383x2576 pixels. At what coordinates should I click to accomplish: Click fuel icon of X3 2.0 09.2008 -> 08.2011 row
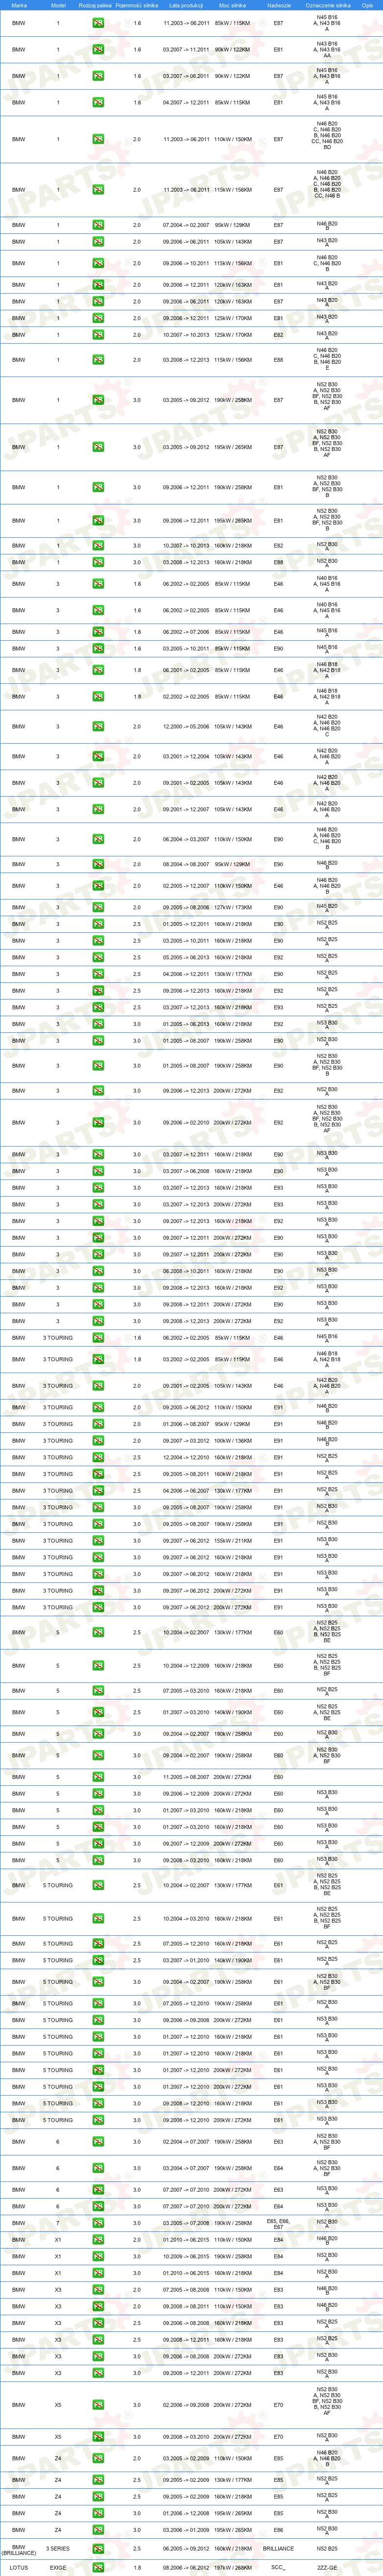[98, 2306]
